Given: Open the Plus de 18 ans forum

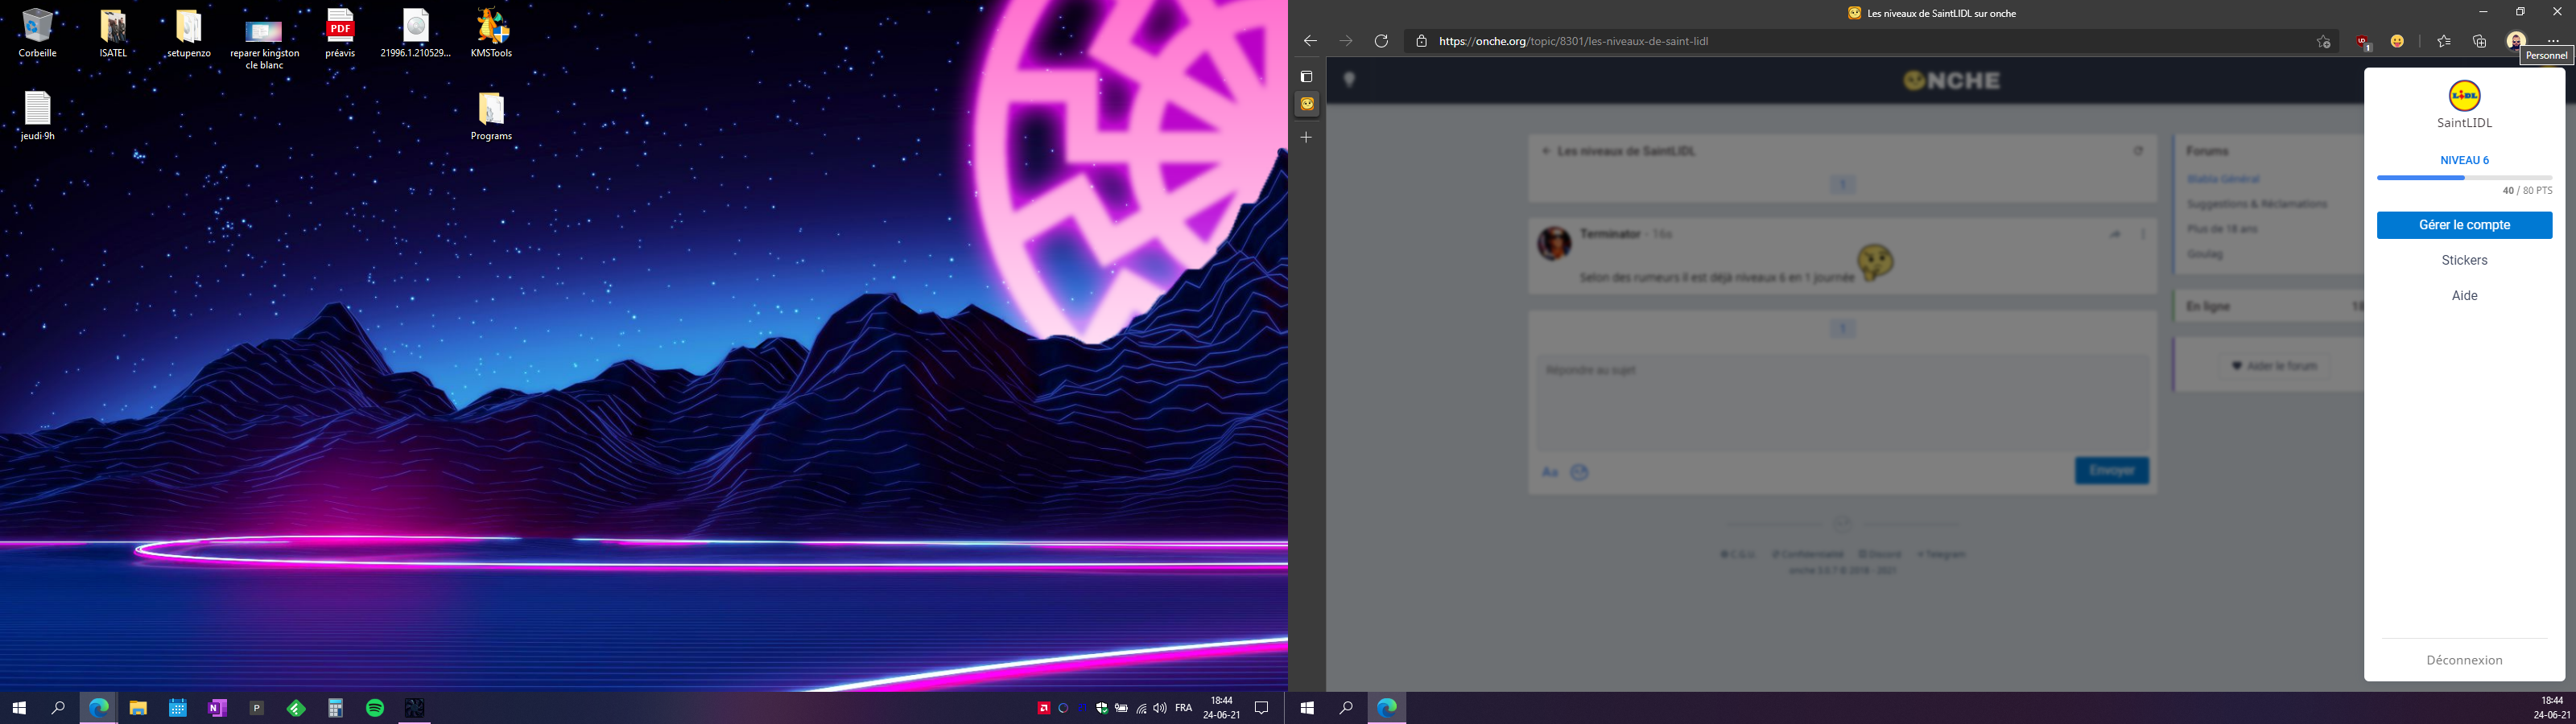Looking at the screenshot, I should point(2222,229).
